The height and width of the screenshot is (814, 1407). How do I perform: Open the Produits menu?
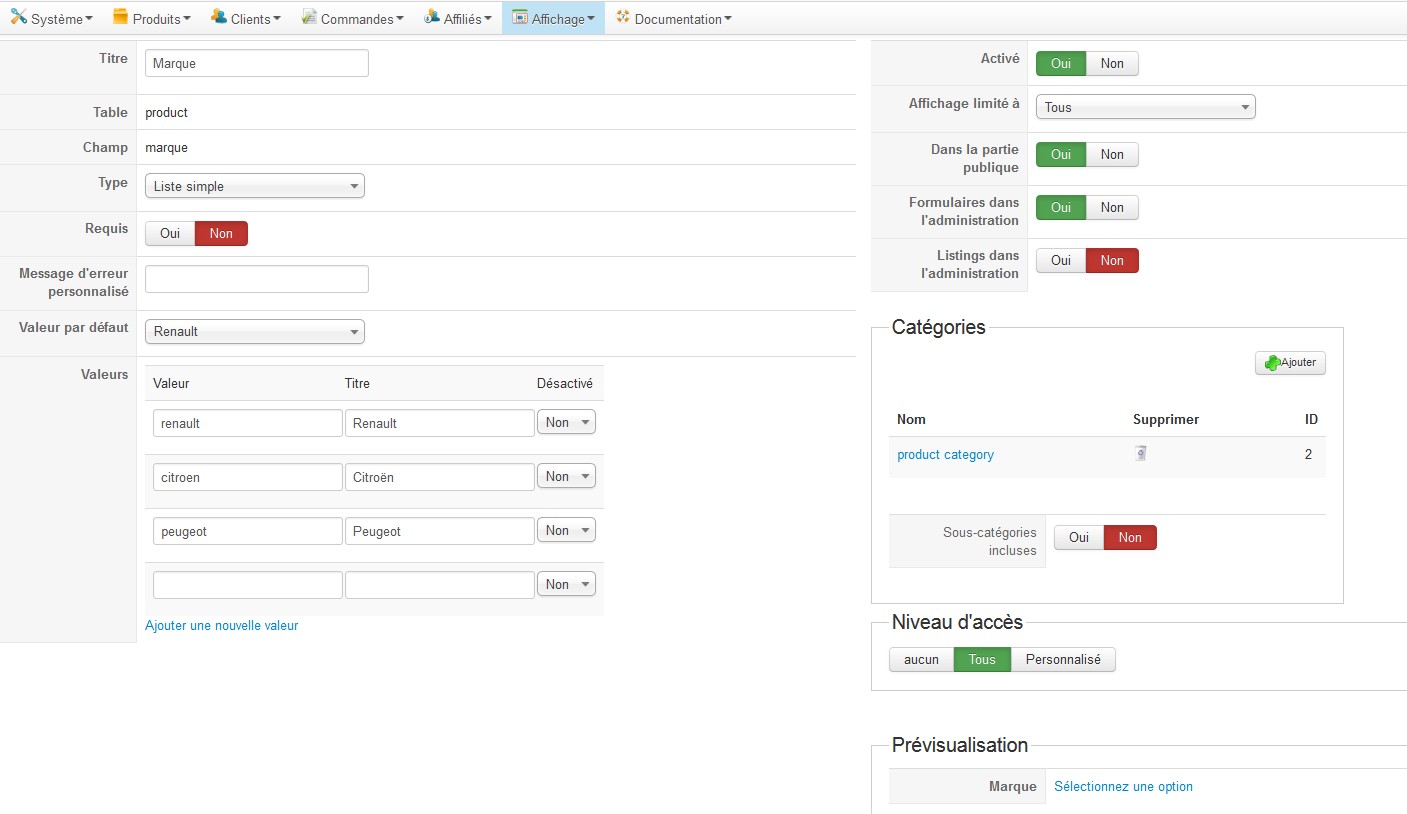(x=152, y=18)
